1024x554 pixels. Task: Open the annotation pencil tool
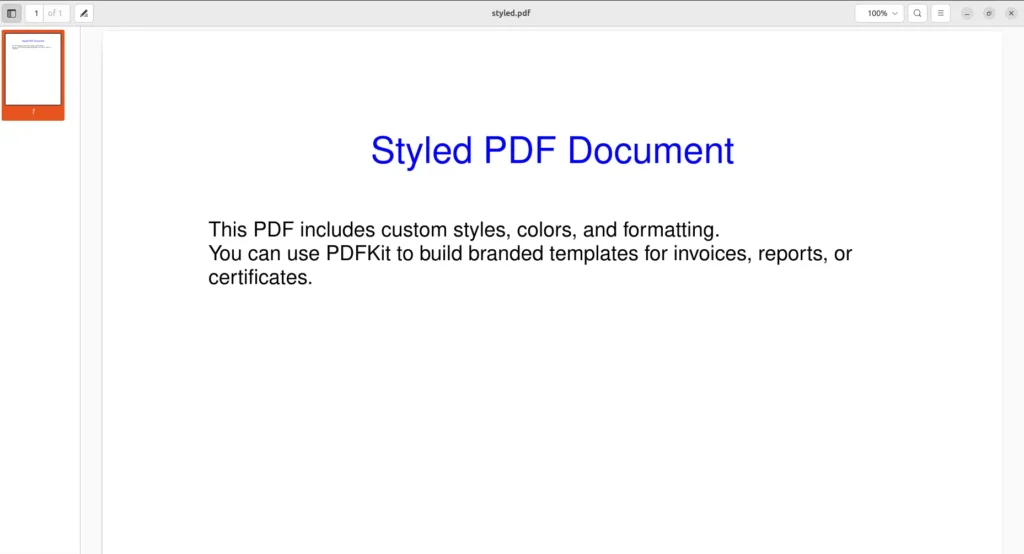click(84, 13)
